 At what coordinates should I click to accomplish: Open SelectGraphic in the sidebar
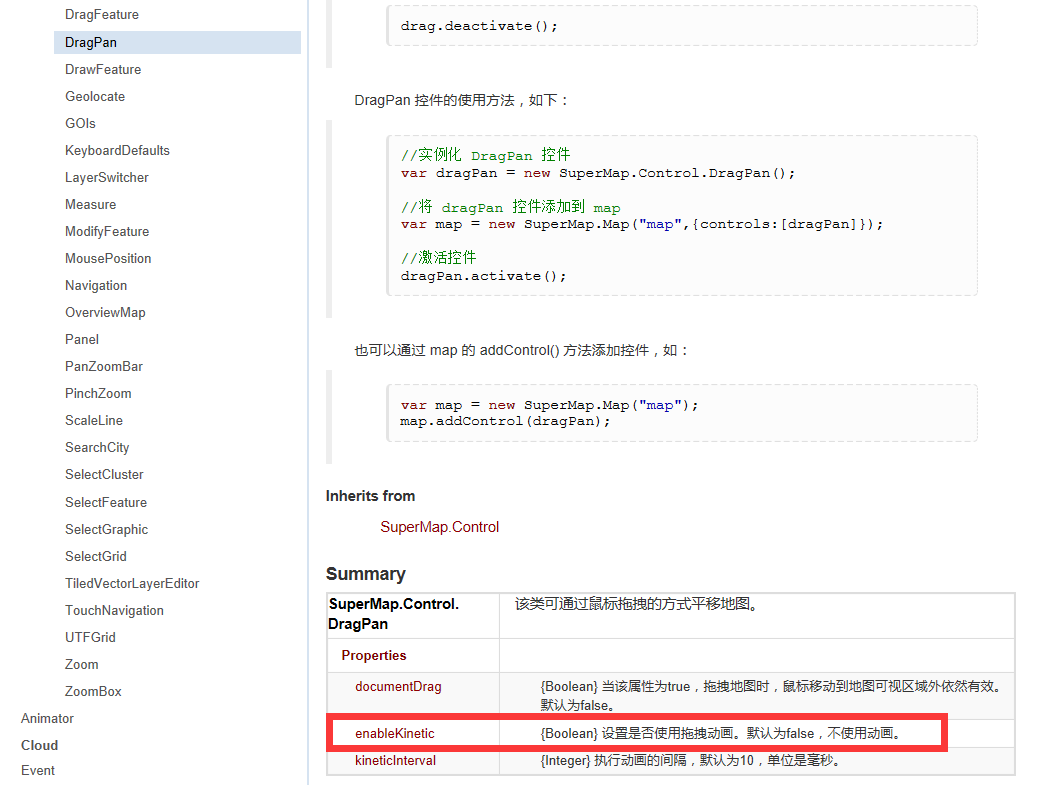point(107,530)
